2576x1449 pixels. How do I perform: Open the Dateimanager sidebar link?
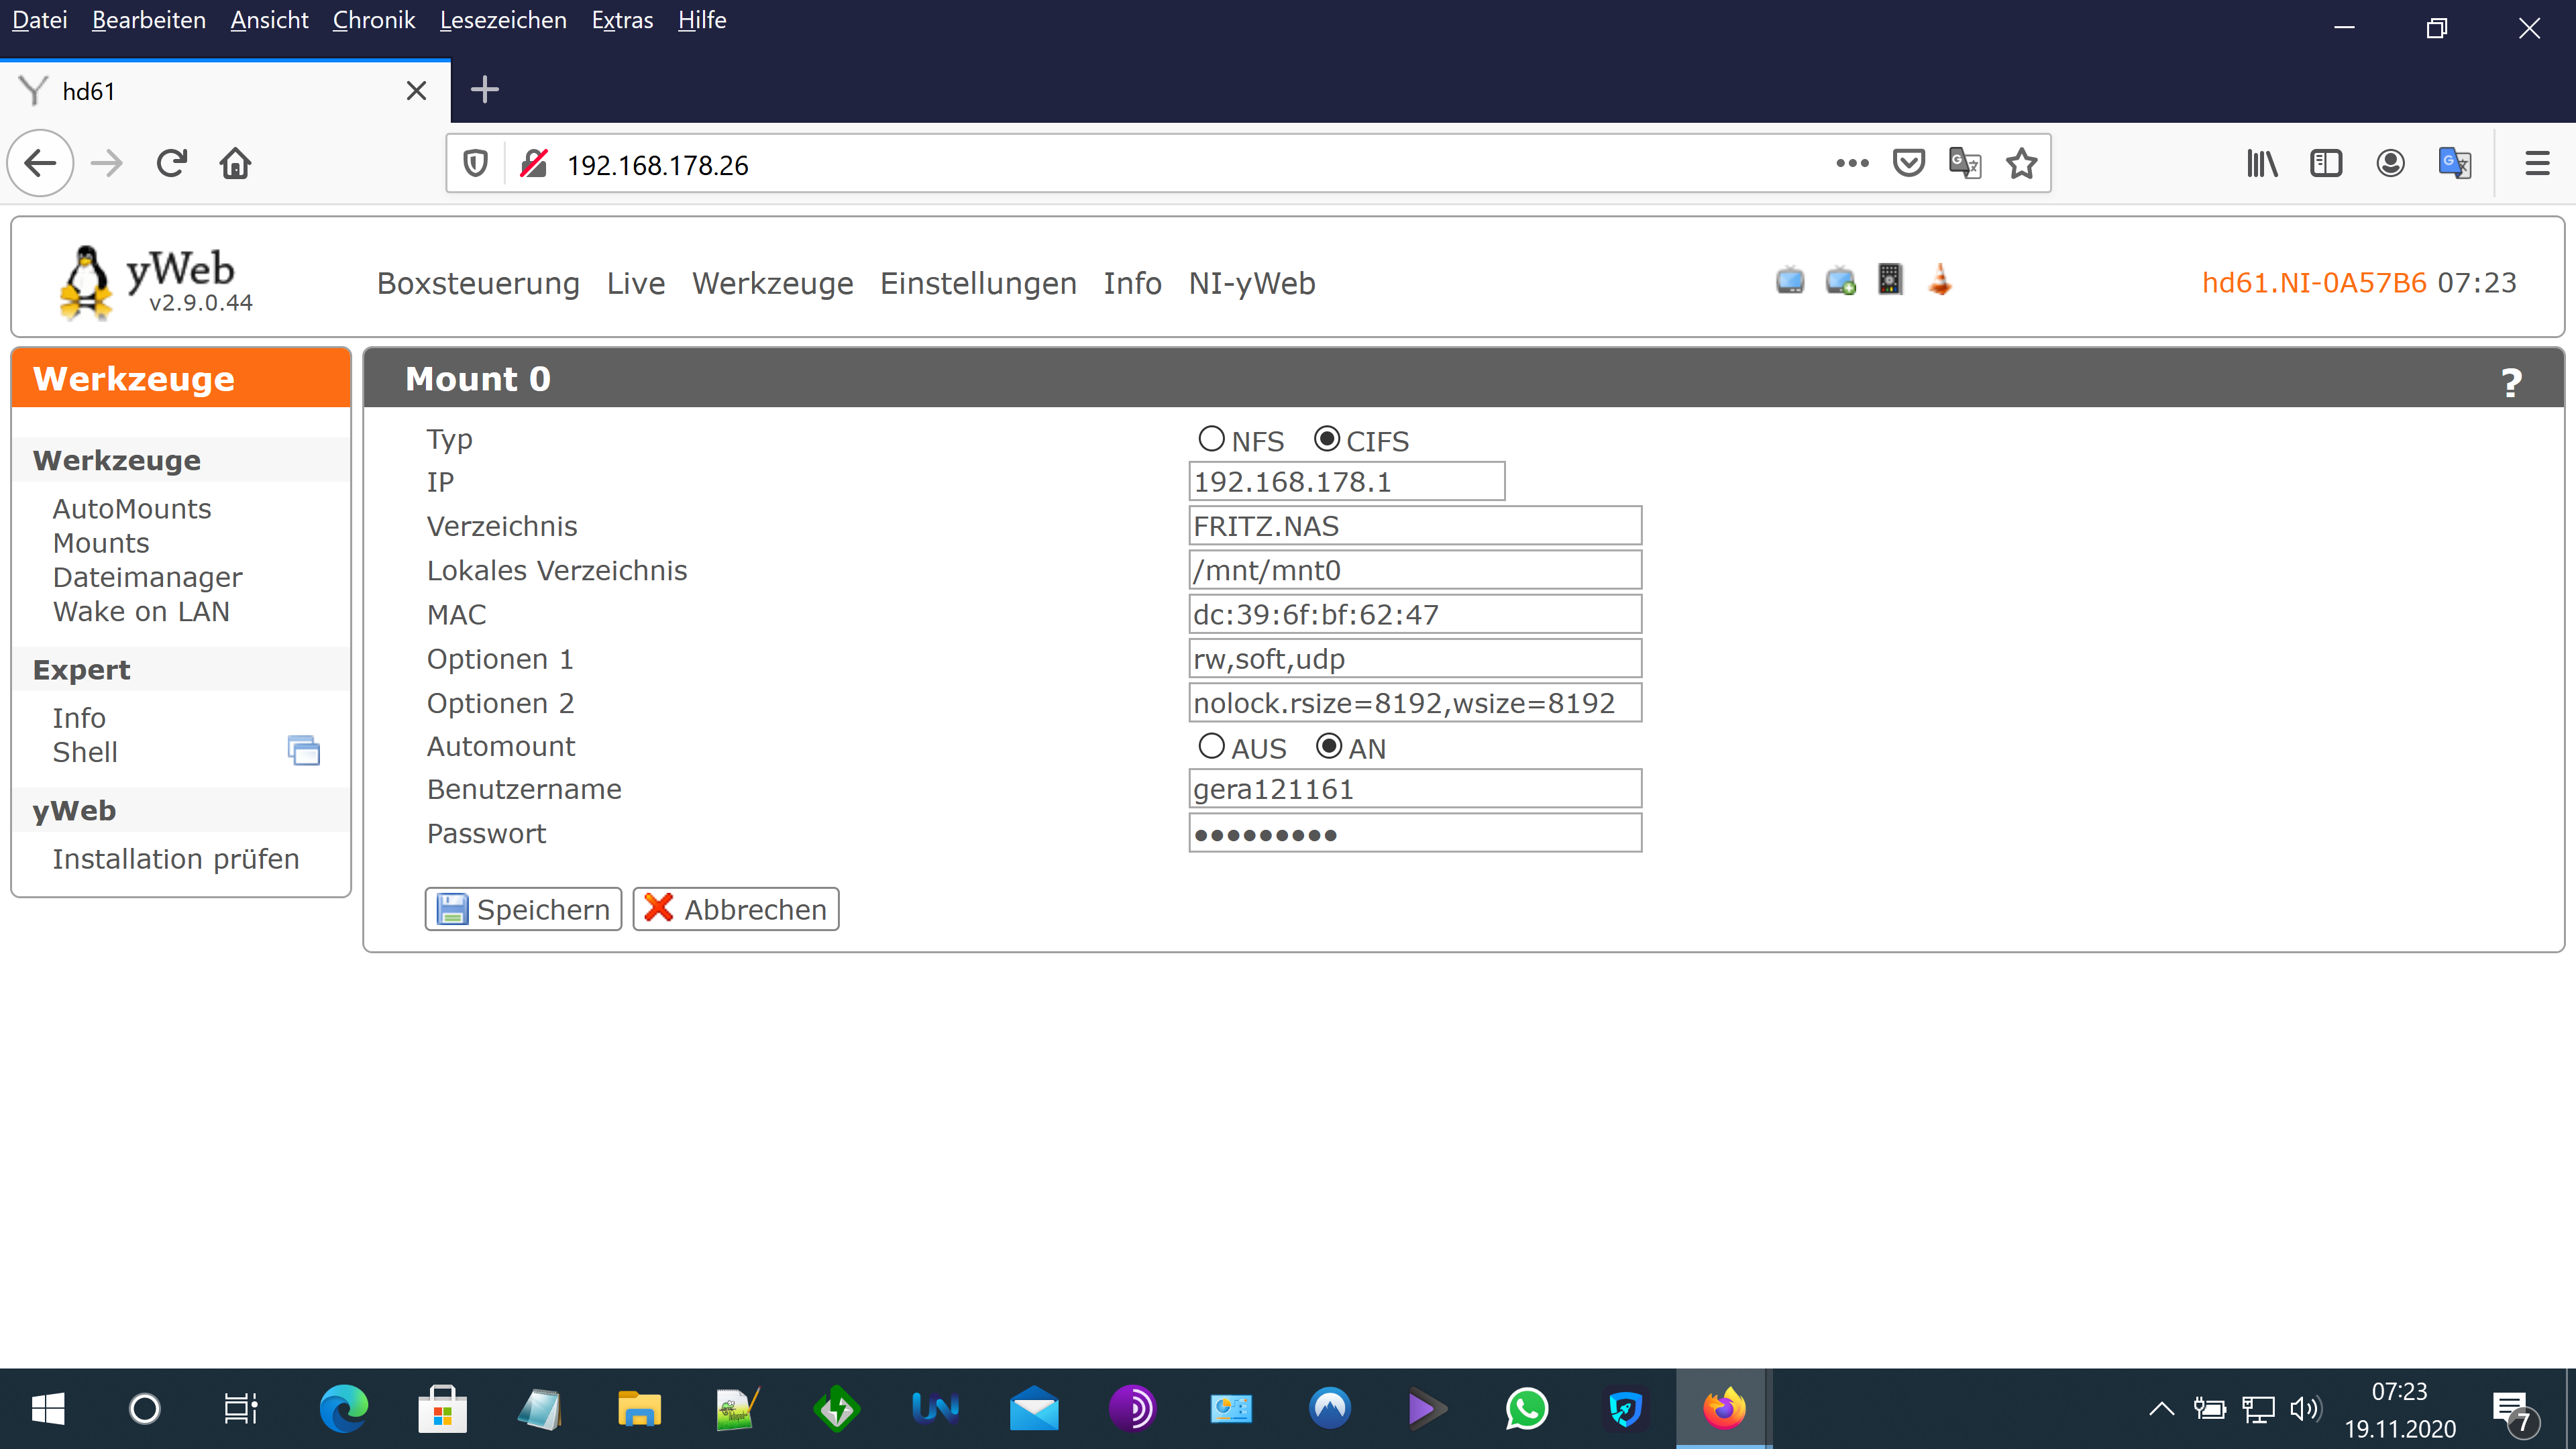(x=147, y=578)
